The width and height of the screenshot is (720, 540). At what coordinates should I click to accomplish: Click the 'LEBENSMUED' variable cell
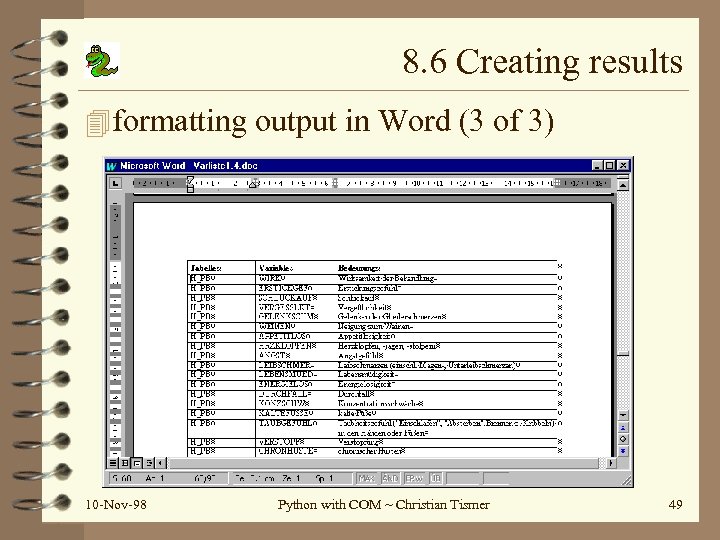(296, 375)
